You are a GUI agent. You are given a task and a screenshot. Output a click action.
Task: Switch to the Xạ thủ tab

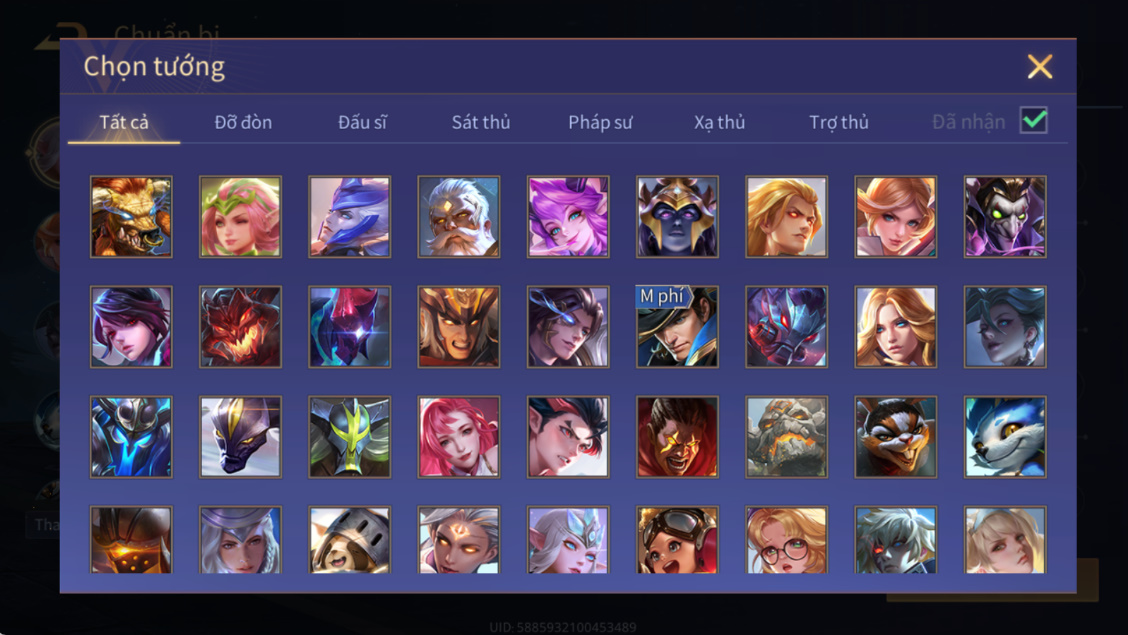[x=719, y=122]
